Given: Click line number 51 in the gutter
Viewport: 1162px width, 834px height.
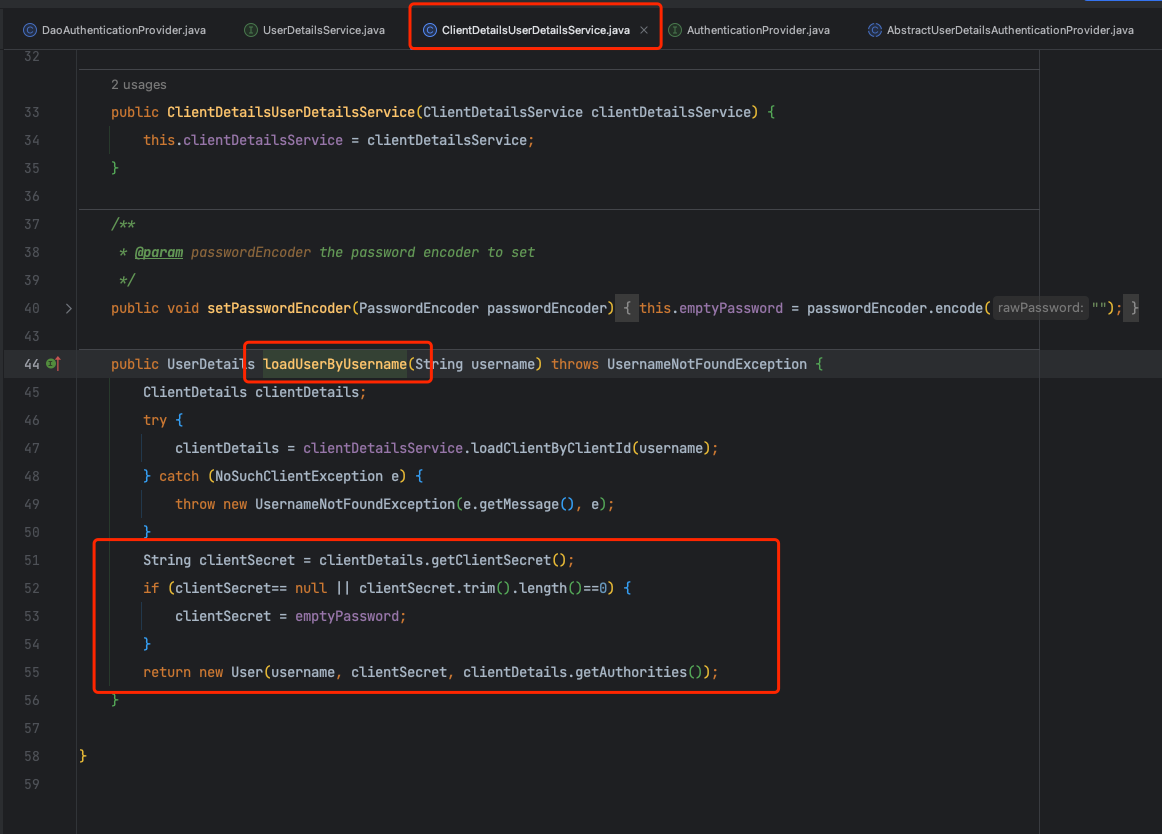Looking at the screenshot, I should click(x=31, y=560).
